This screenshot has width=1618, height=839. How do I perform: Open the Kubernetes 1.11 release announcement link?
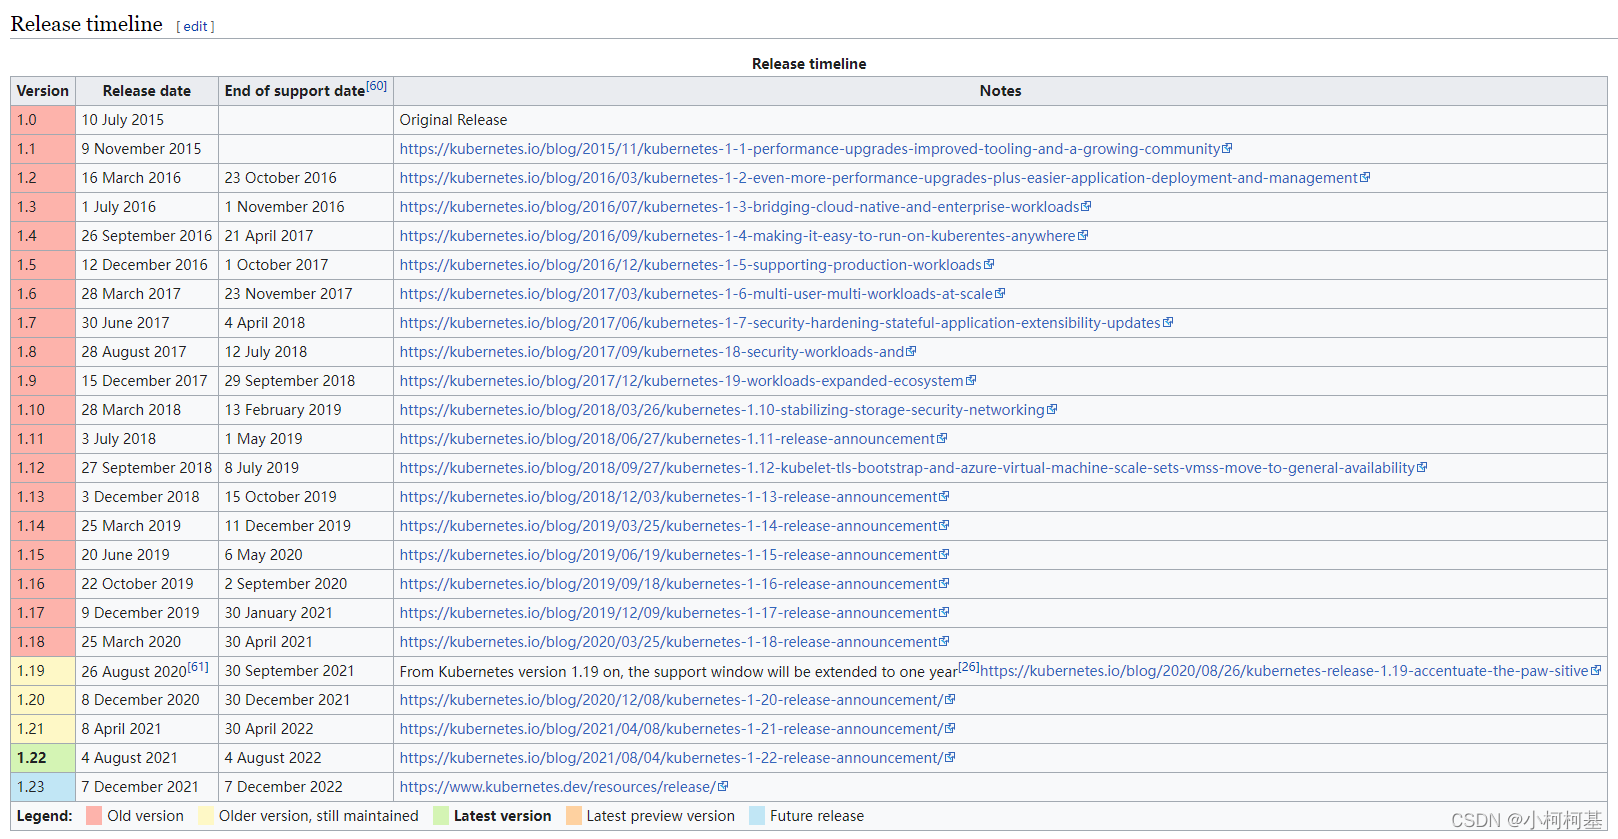[x=667, y=439]
